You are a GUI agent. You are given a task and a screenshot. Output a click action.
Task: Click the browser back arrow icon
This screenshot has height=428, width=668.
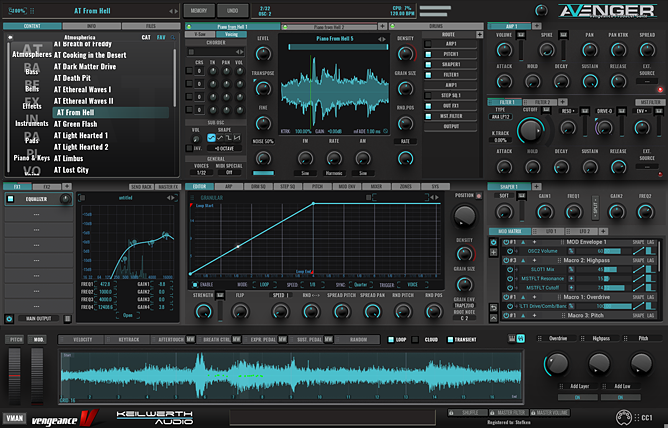pos(10,37)
